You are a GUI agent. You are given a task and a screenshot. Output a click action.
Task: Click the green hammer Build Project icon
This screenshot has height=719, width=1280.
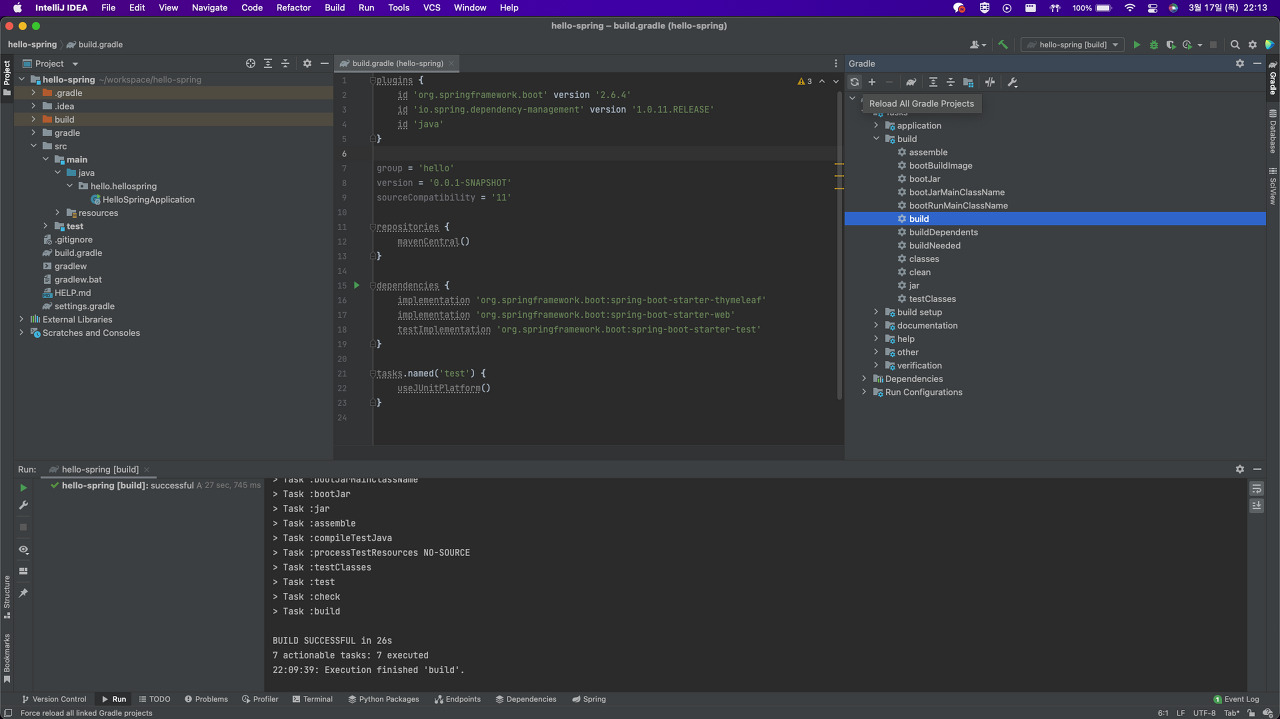coord(1003,45)
